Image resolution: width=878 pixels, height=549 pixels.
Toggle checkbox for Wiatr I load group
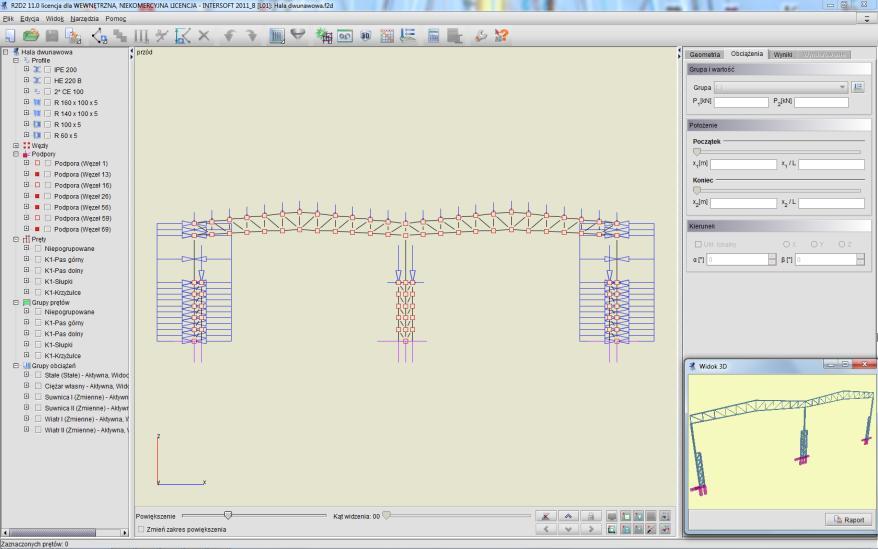coord(38,419)
